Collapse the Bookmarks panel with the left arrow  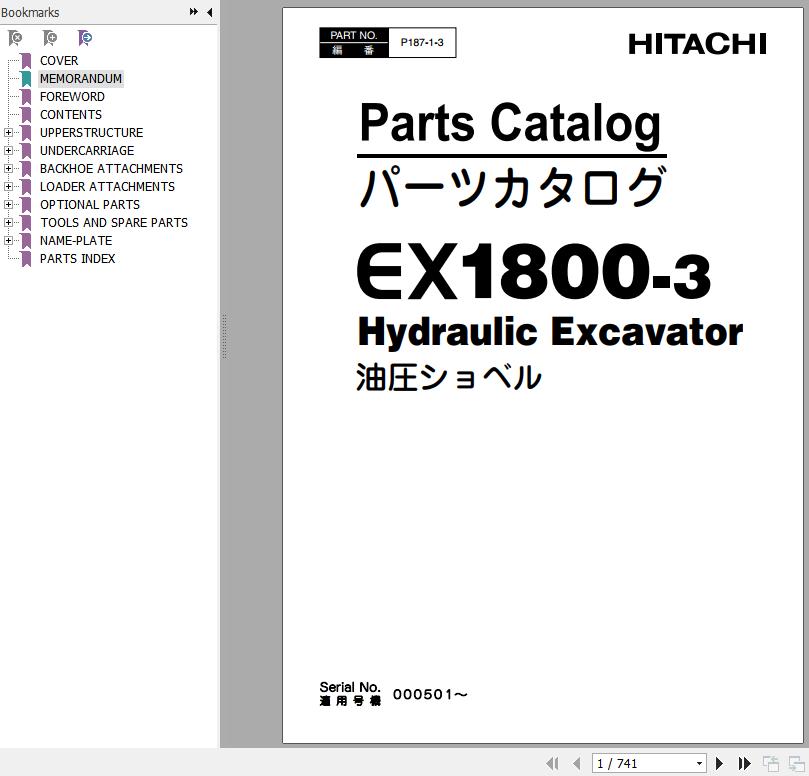tap(209, 12)
